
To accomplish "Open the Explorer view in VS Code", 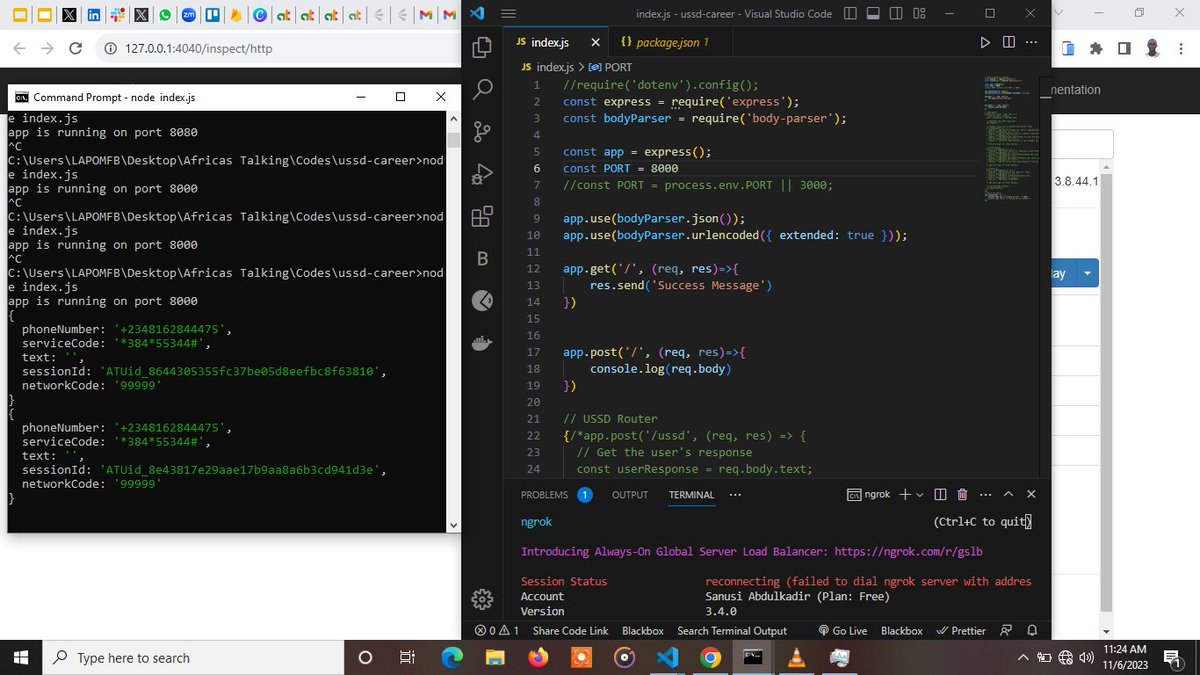I will point(482,47).
